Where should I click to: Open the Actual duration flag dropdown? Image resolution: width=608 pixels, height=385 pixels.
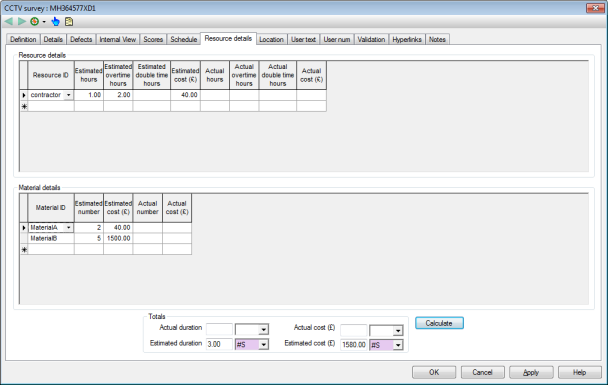[x=263, y=330]
